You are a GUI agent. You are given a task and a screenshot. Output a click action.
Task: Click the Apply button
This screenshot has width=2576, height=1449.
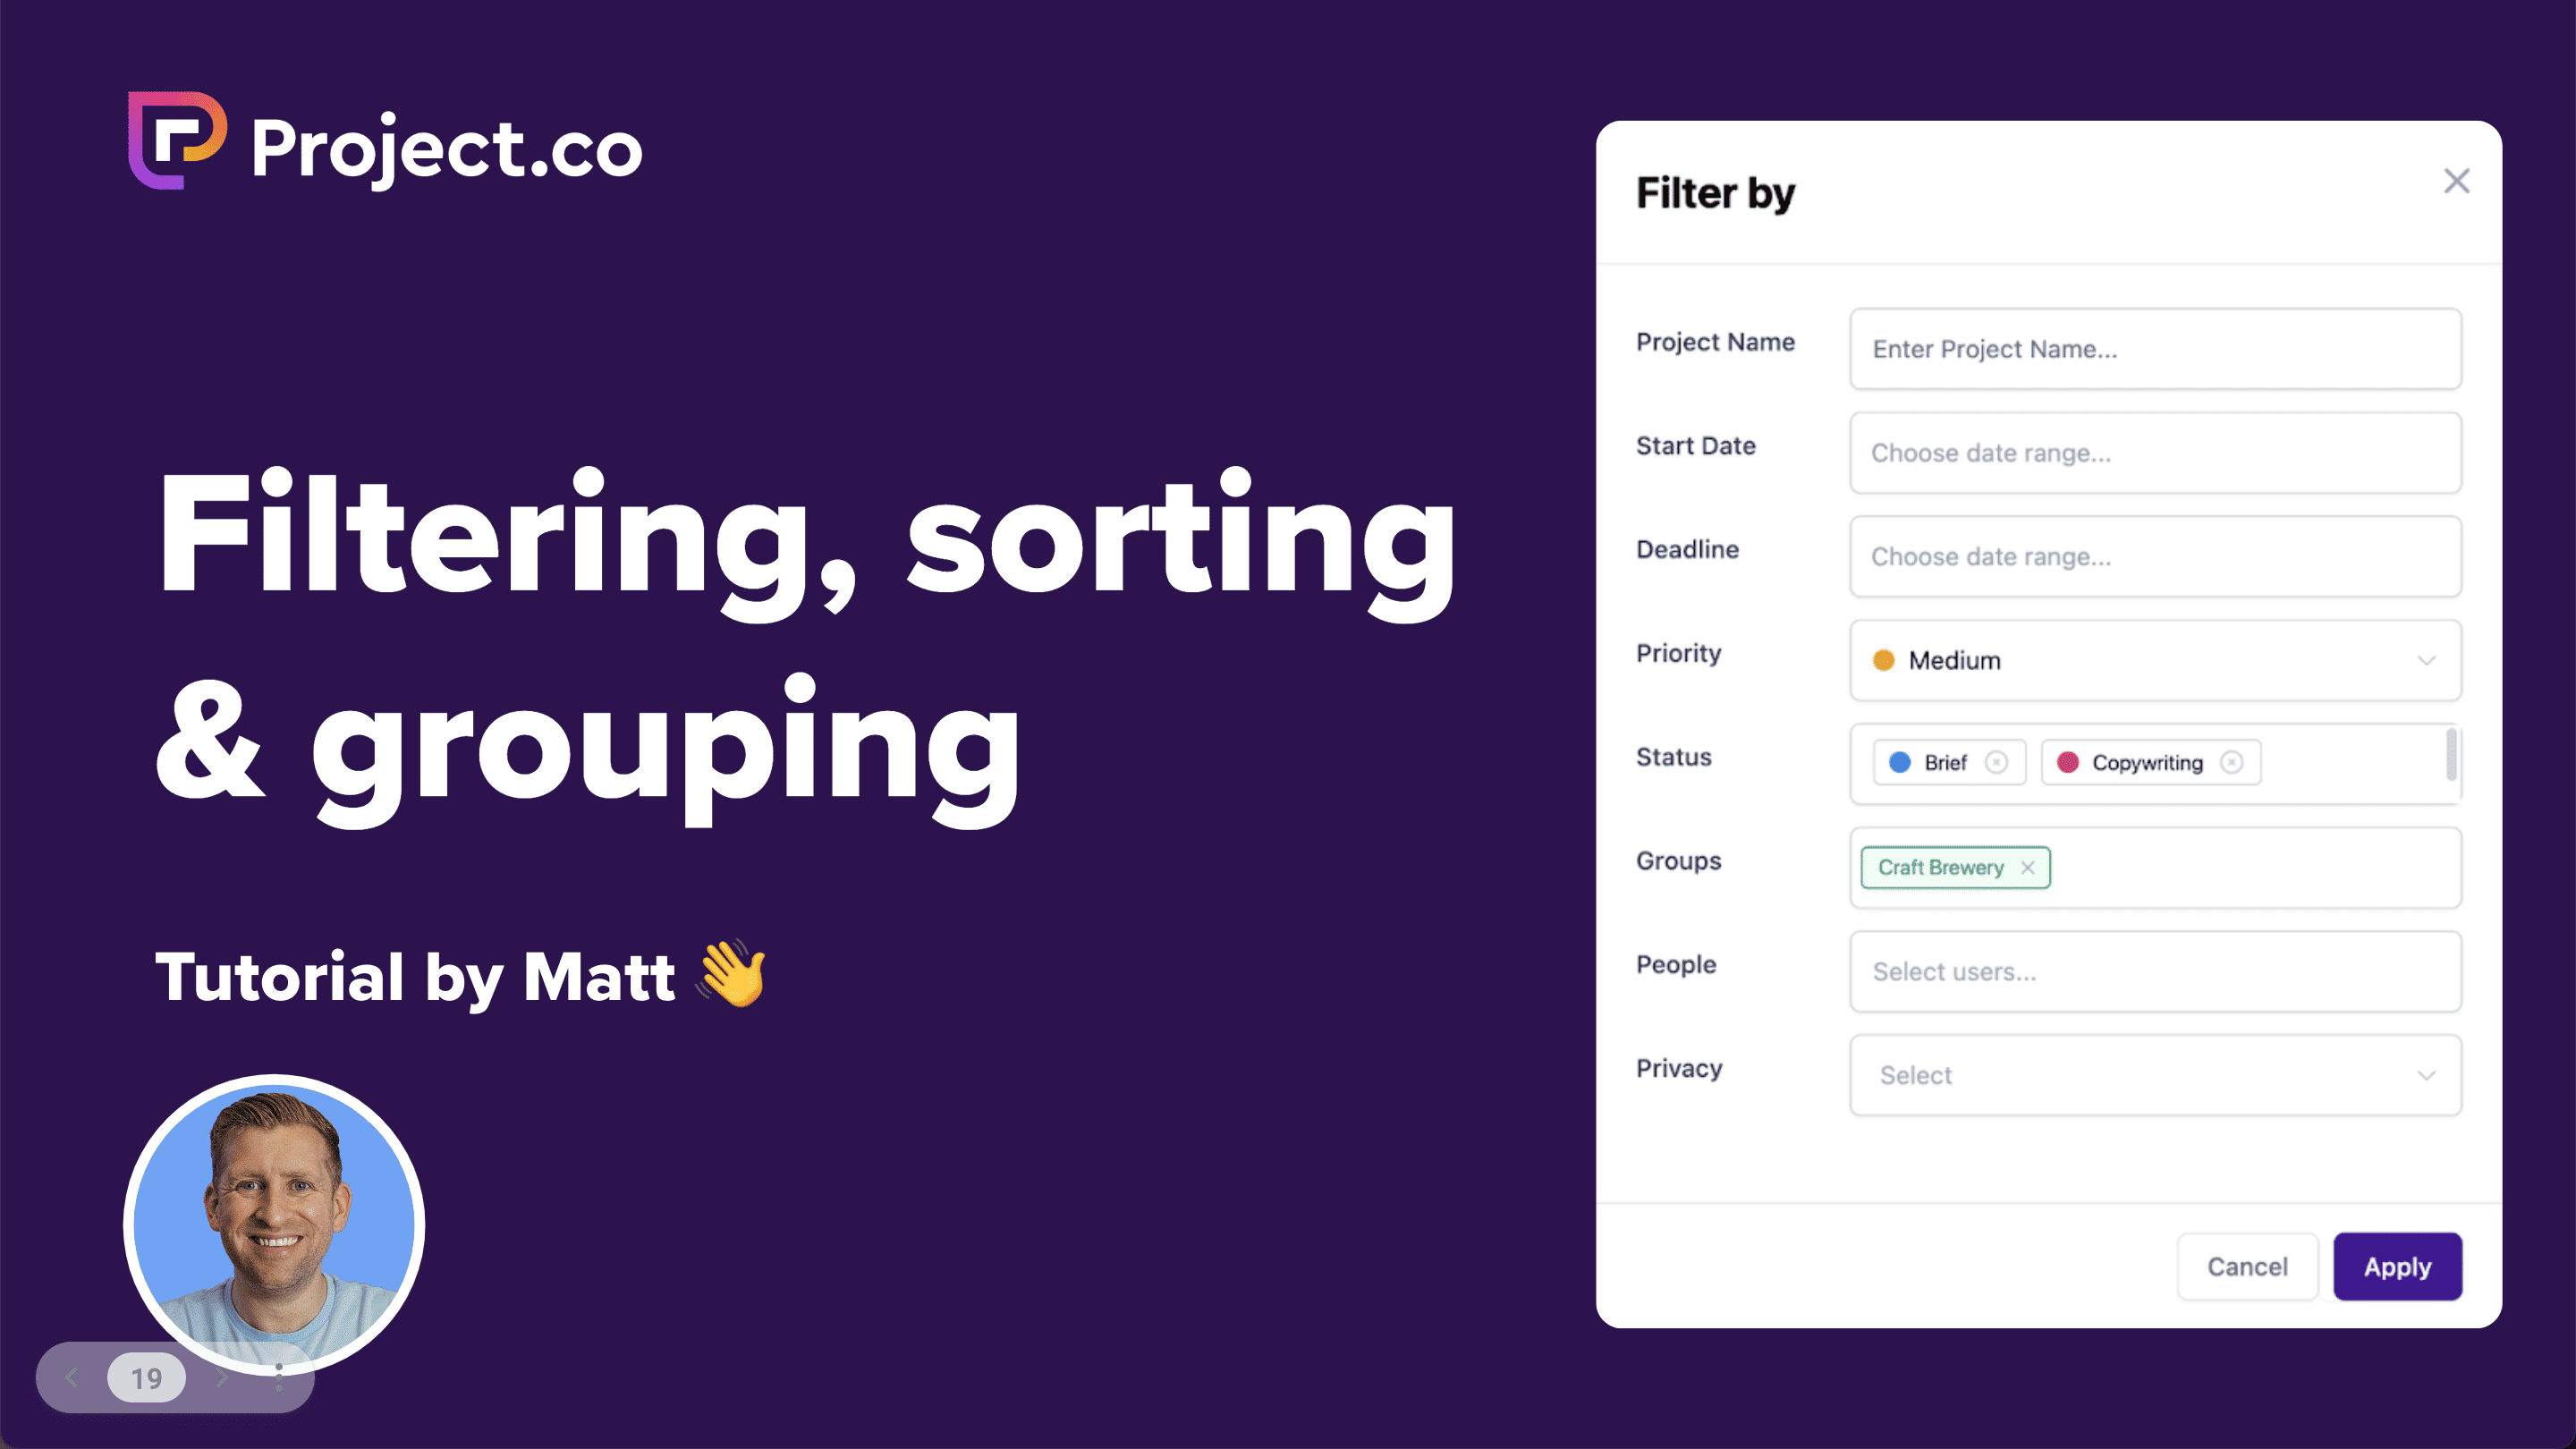(x=2395, y=1267)
